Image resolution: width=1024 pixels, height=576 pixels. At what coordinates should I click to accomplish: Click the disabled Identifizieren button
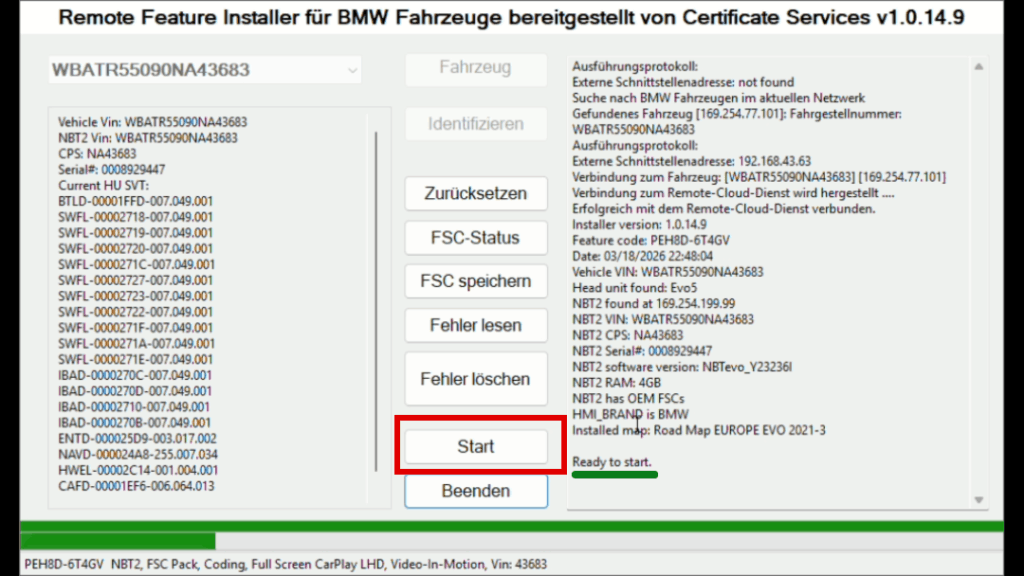click(476, 124)
